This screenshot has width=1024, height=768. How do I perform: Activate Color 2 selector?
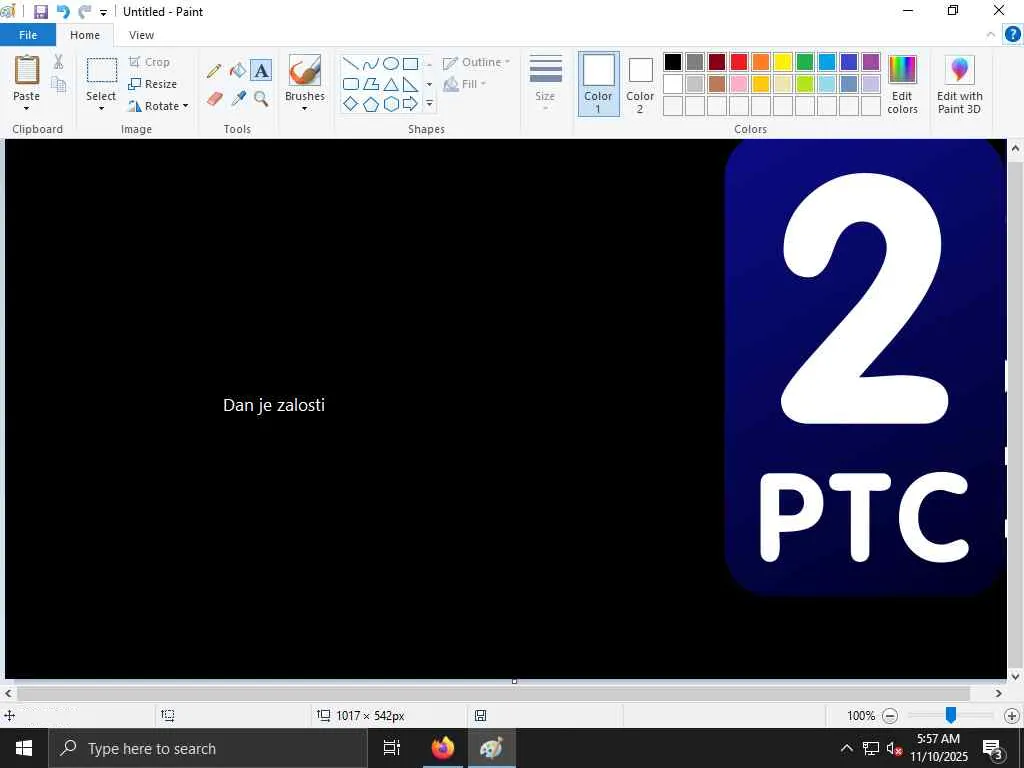tap(640, 84)
